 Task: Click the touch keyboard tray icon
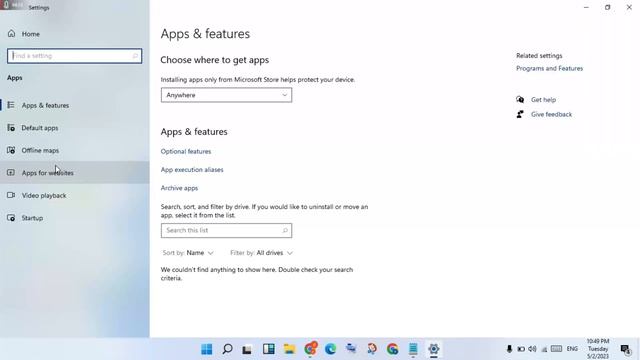pos(556,349)
